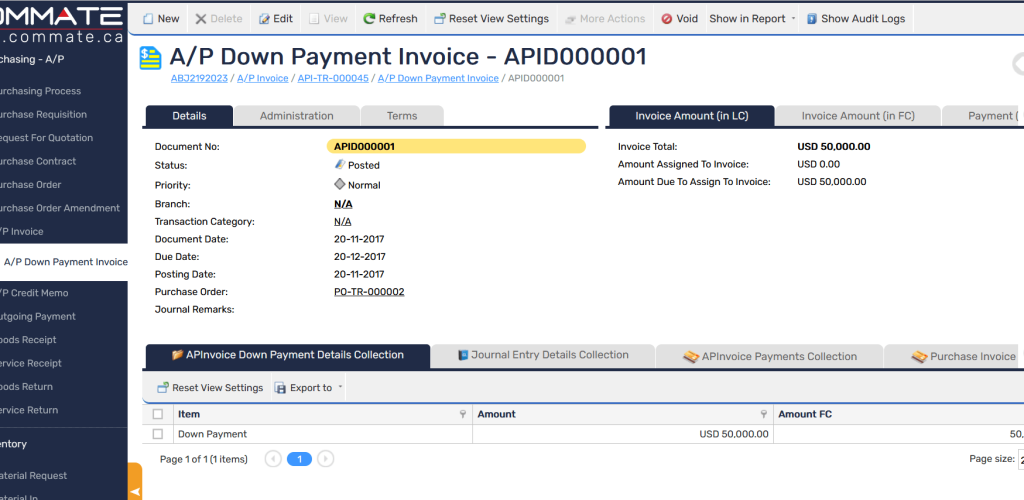Image resolution: width=1024 pixels, height=500 pixels.
Task: Open purchase order PO-TR-000002 link
Action: (369, 292)
